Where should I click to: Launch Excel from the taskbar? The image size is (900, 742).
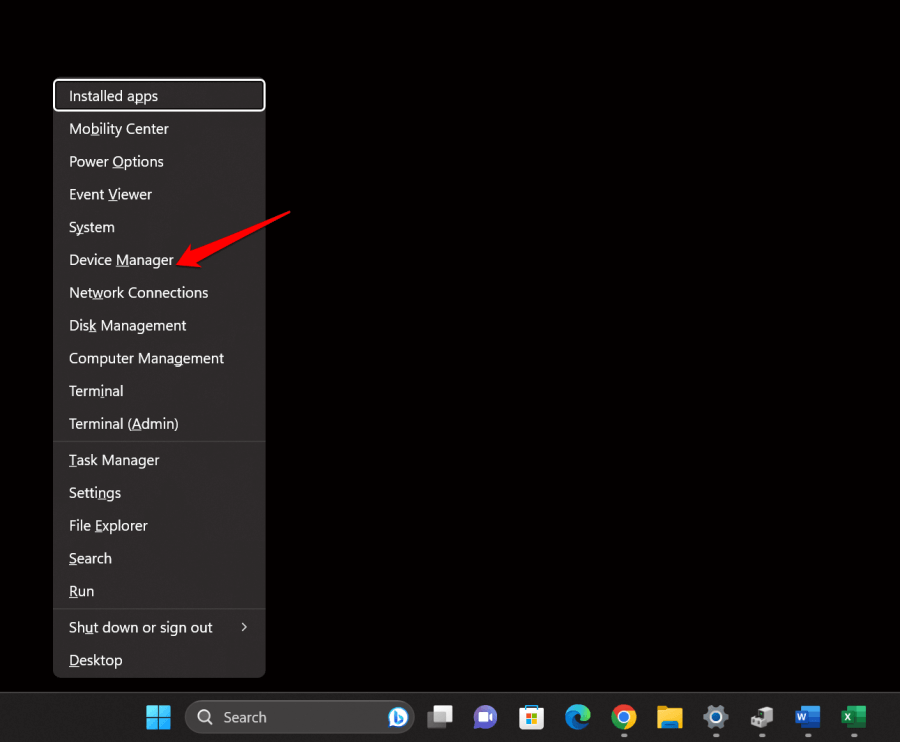point(853,717)
